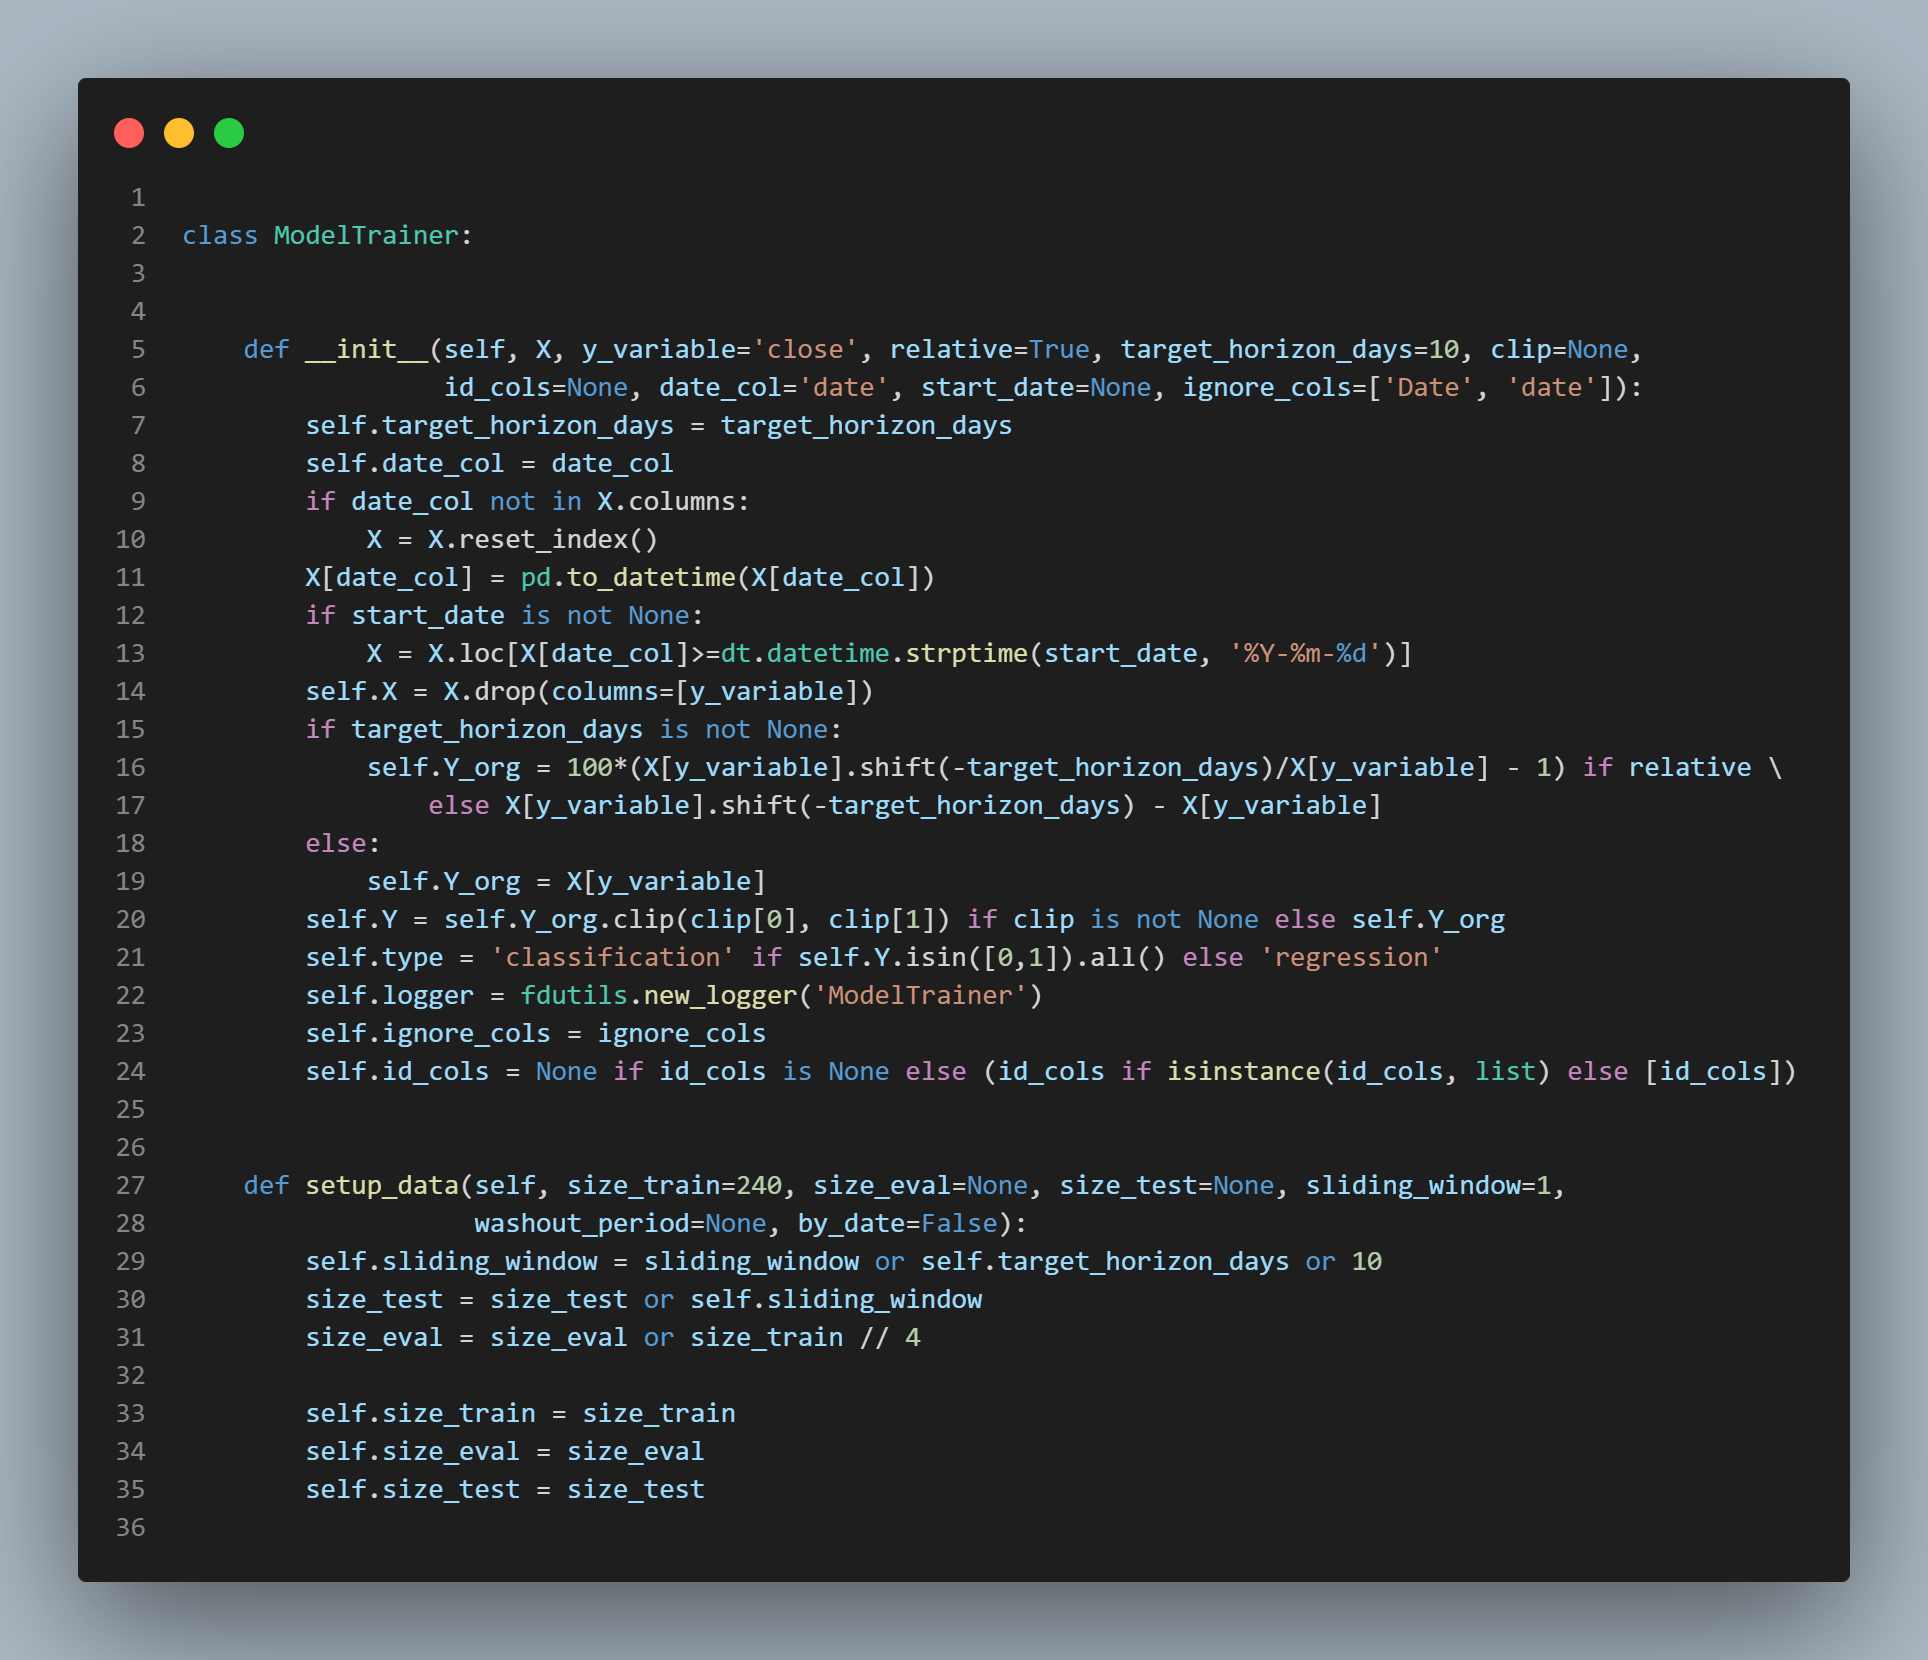Screen dimensions: 1928x1660
Task: Click fdutils.new_logger call
Action: (658, 995)
